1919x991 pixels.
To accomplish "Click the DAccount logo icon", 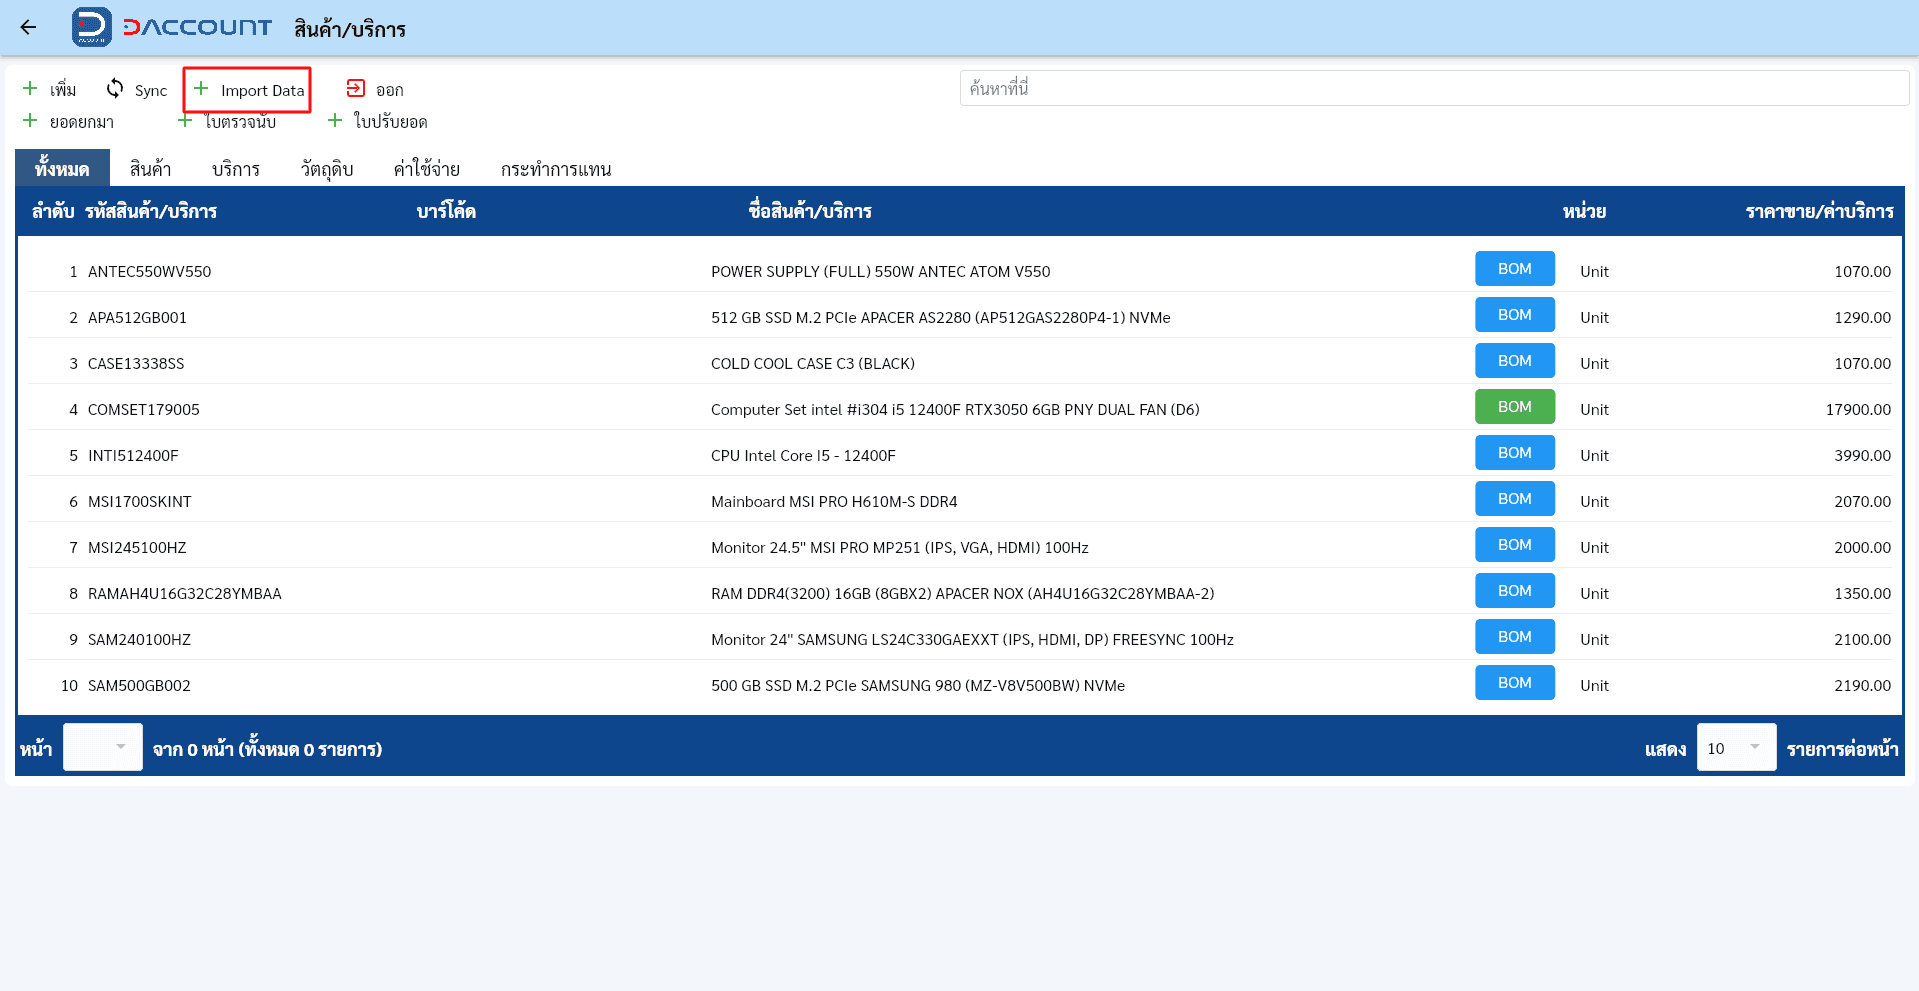I will tap(92, 27).
